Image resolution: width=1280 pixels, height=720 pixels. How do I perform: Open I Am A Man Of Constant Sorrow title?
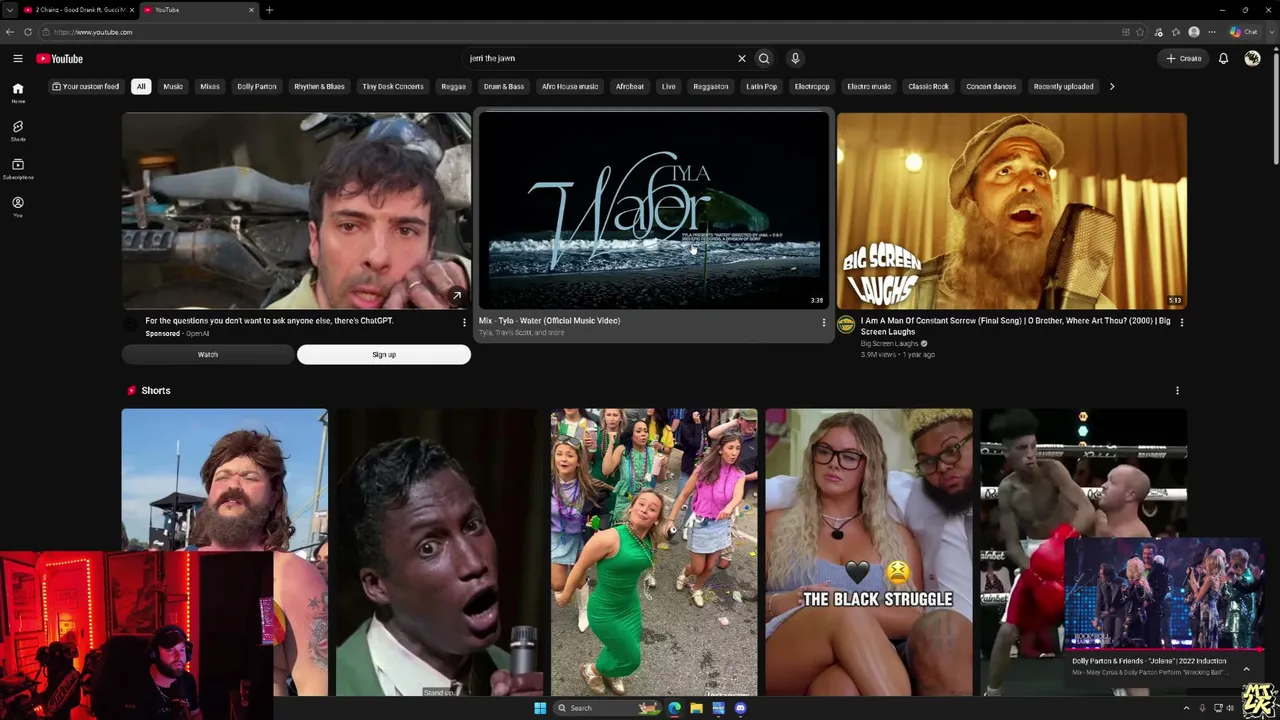click(x=1015, y=326)
